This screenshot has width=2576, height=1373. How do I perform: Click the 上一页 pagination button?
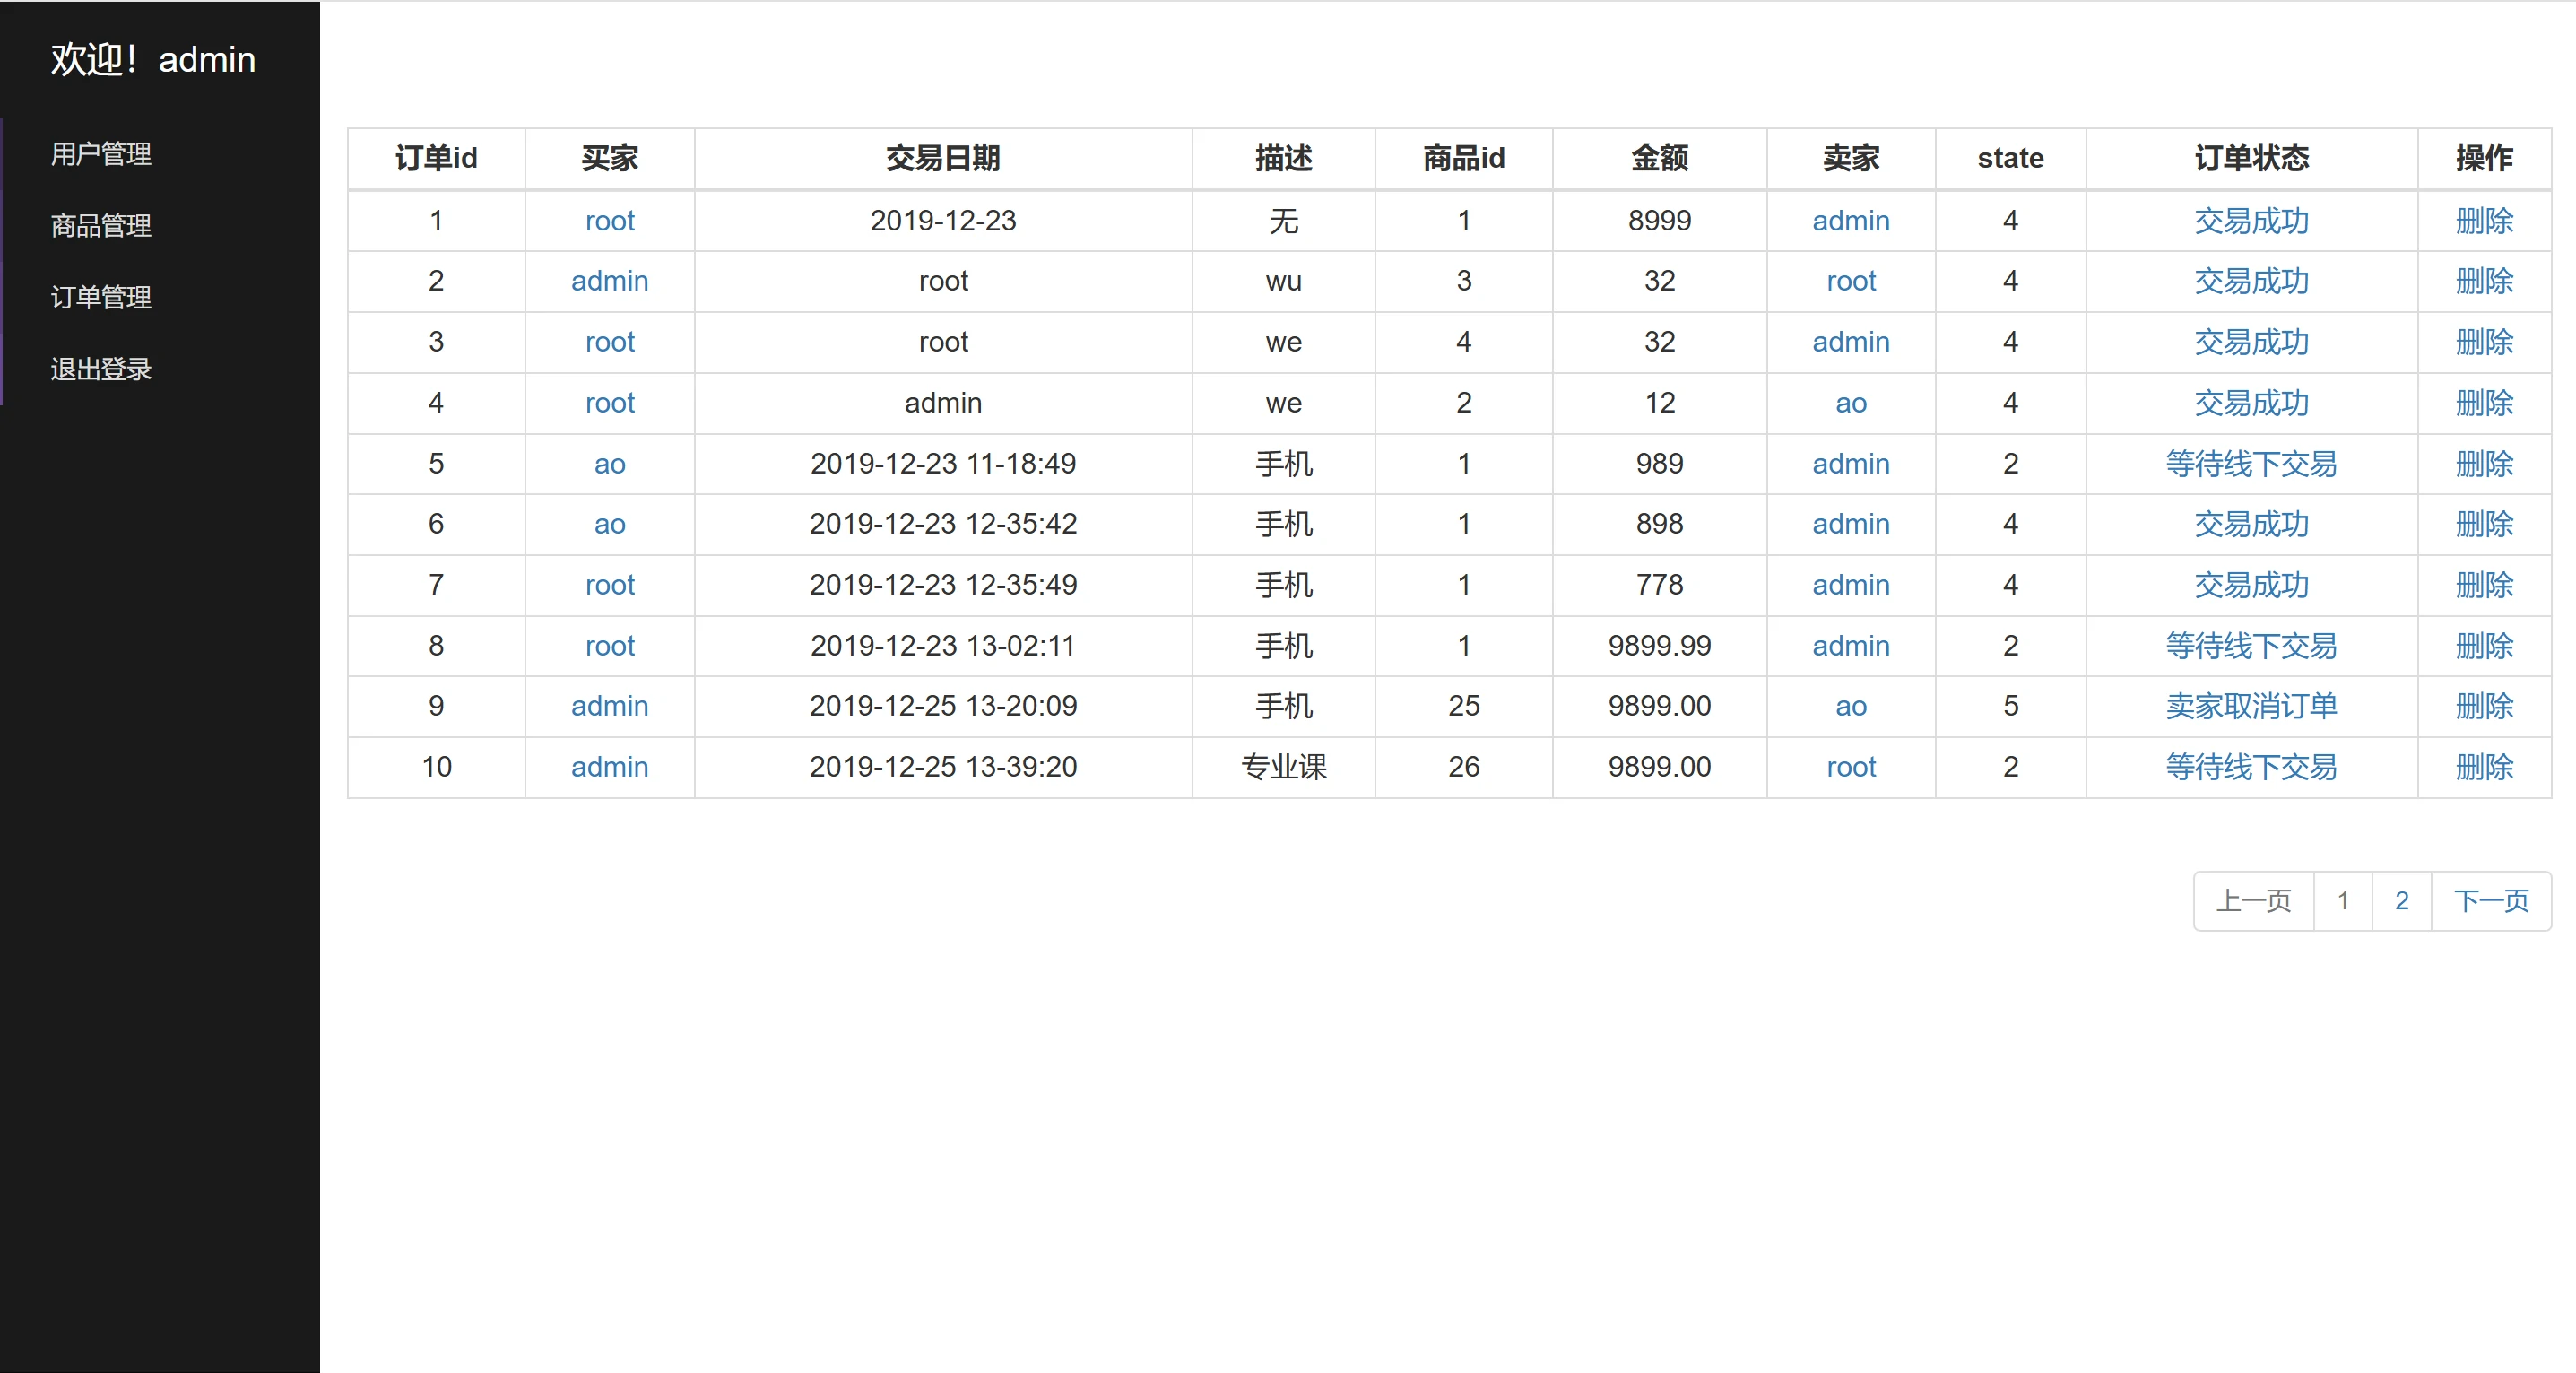pyautogui.click(x=2253, y=901)
